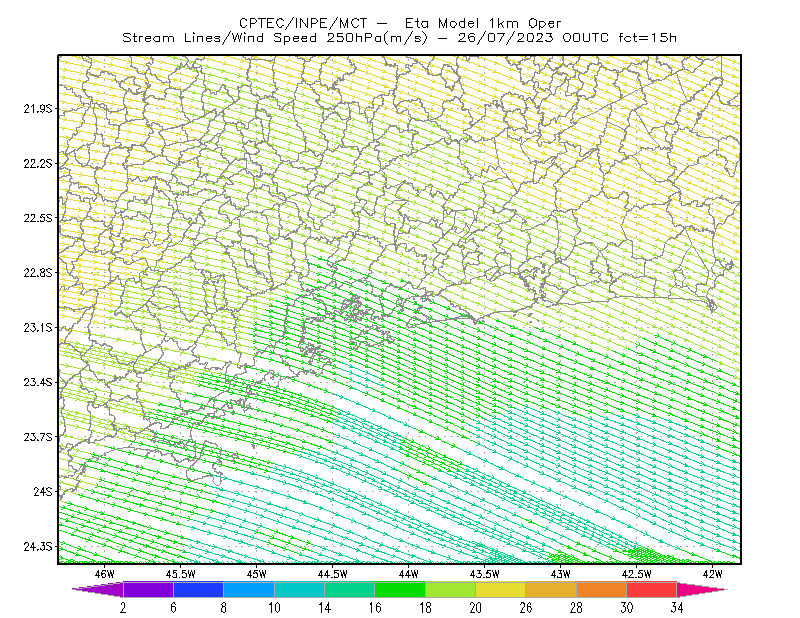Click the CPTEC/INPE/MCT title text
The image size is (800, 618).
pos(303,23)
